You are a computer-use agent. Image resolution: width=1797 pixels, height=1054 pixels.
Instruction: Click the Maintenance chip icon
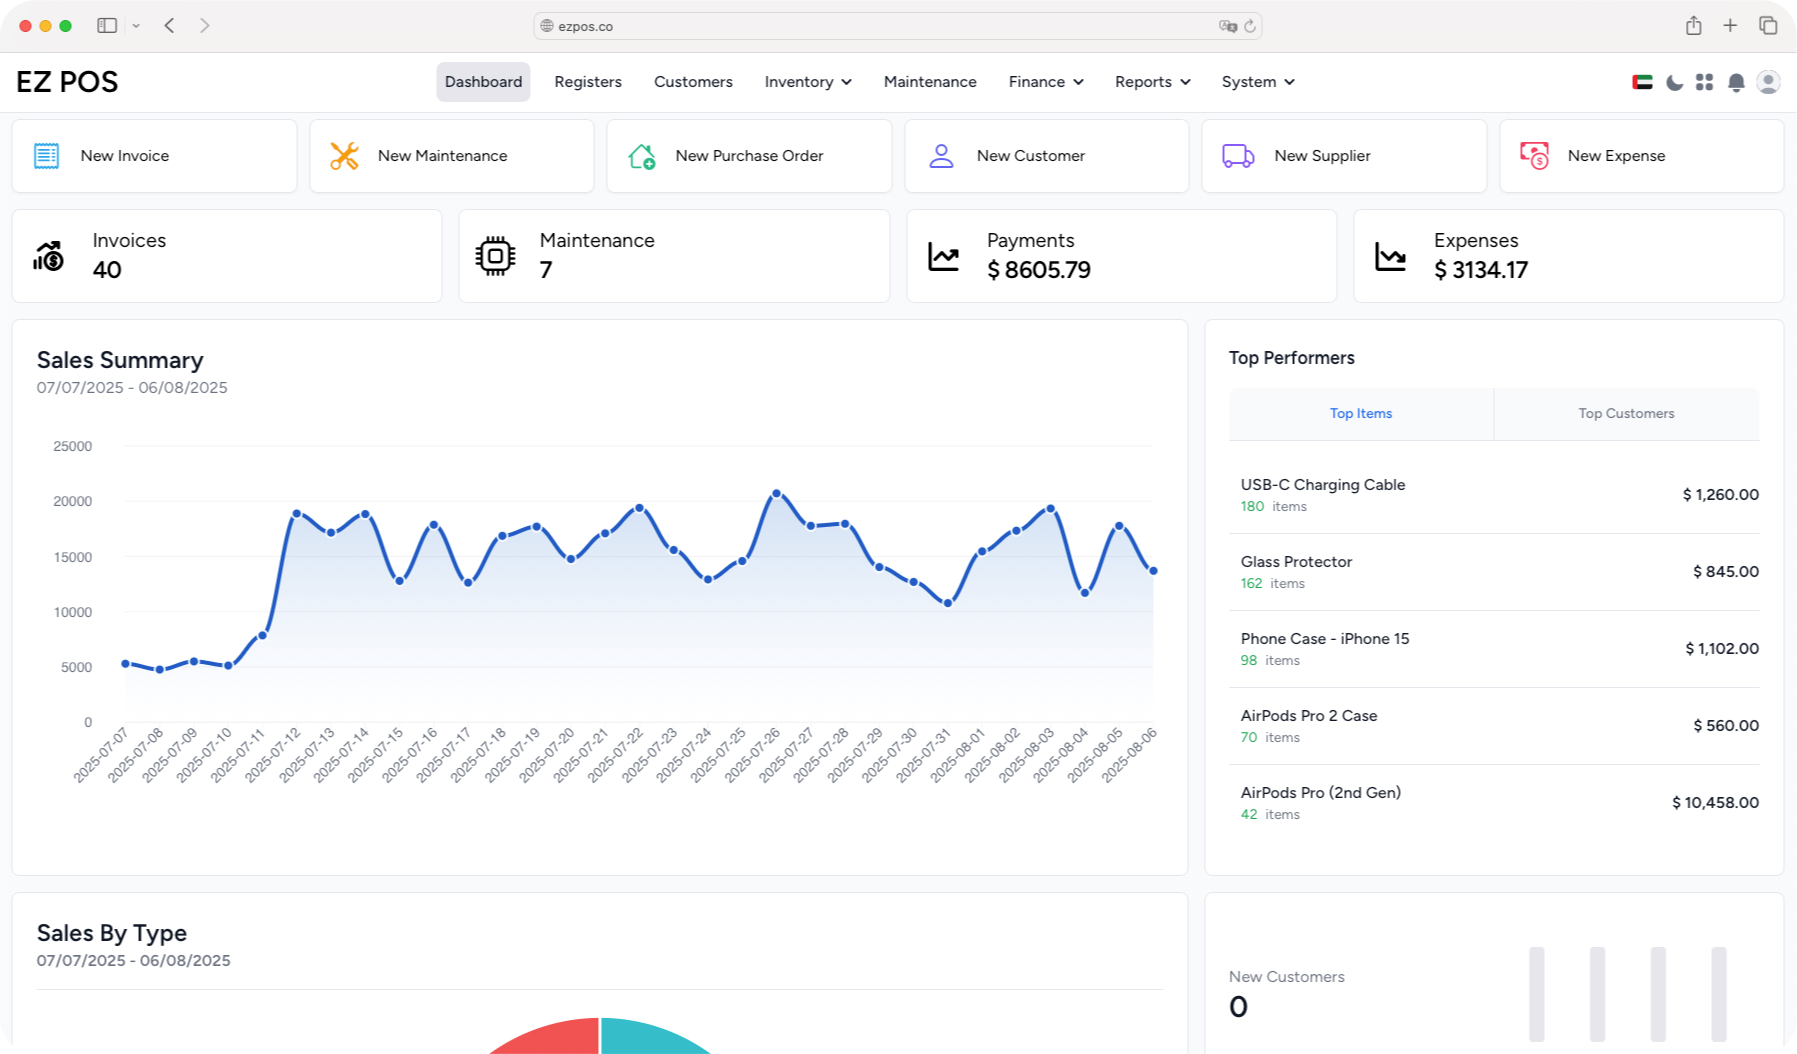(495, 256)
